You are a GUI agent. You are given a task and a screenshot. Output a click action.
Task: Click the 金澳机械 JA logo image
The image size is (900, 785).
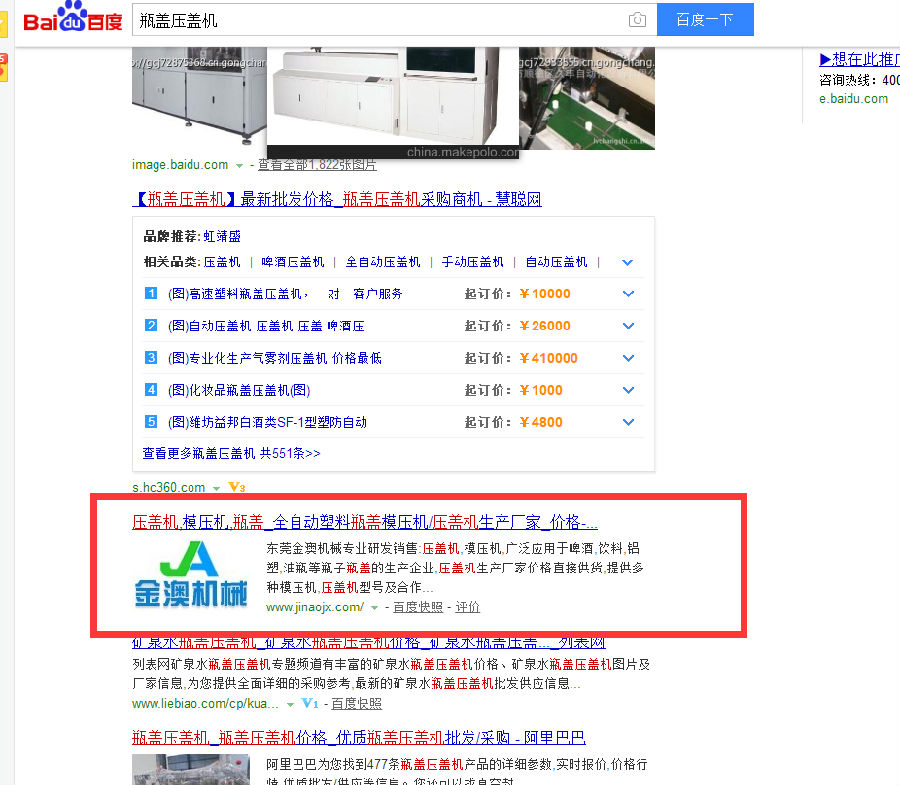(191, 575)
